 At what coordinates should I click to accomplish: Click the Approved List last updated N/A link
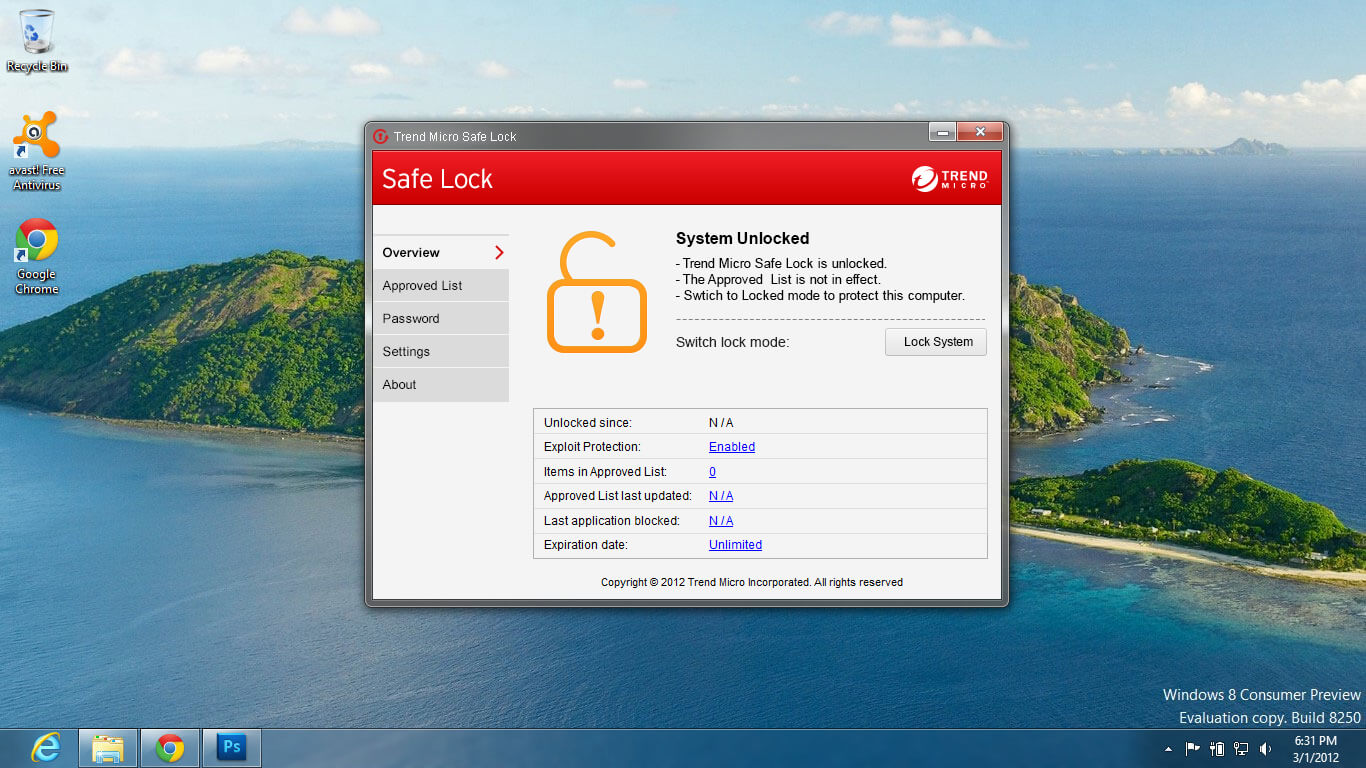[721, 496]
